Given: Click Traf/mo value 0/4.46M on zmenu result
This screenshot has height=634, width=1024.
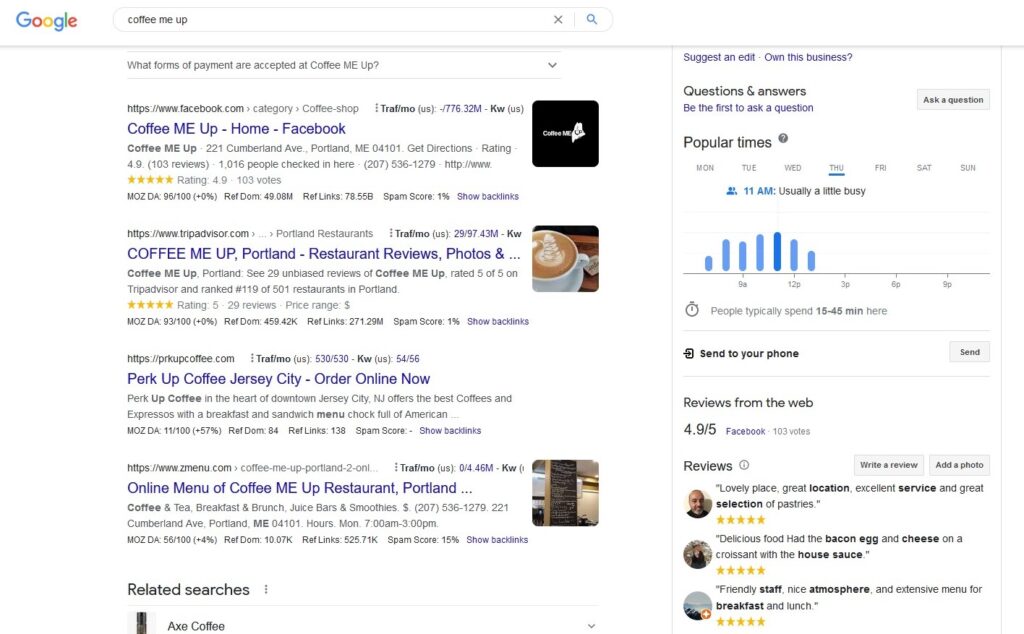Looking at the screenshot, I should coord(476,468).
